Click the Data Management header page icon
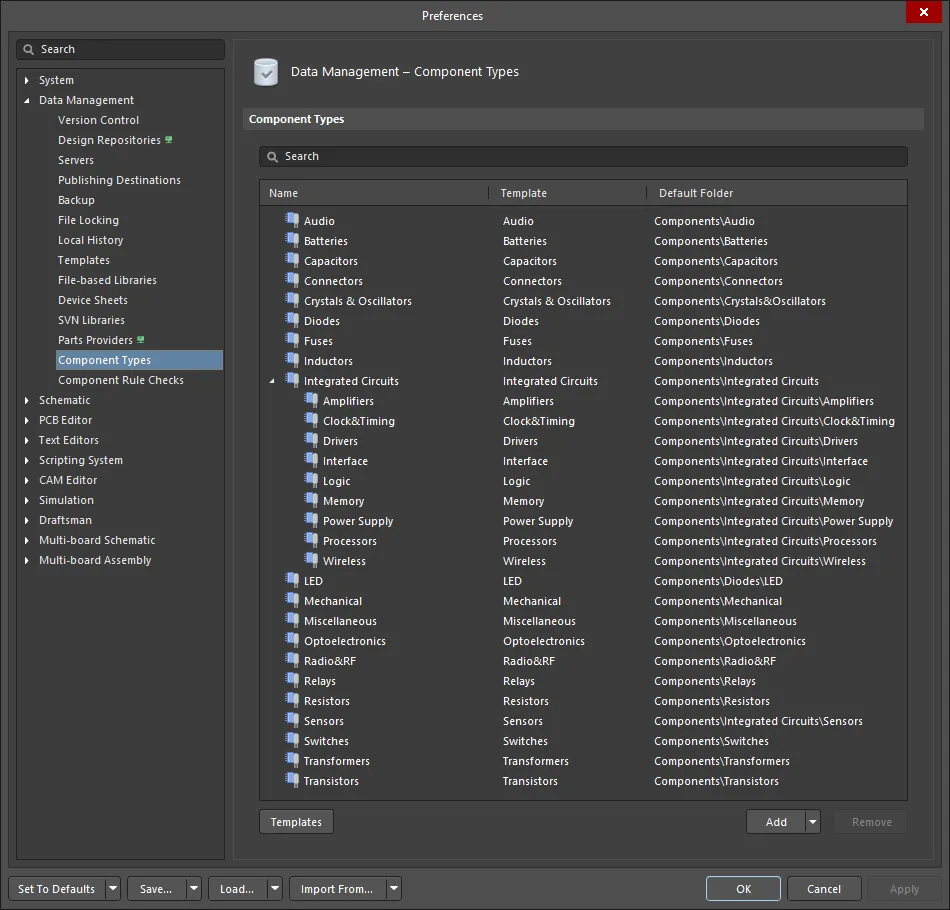 [x=265, y=72]
